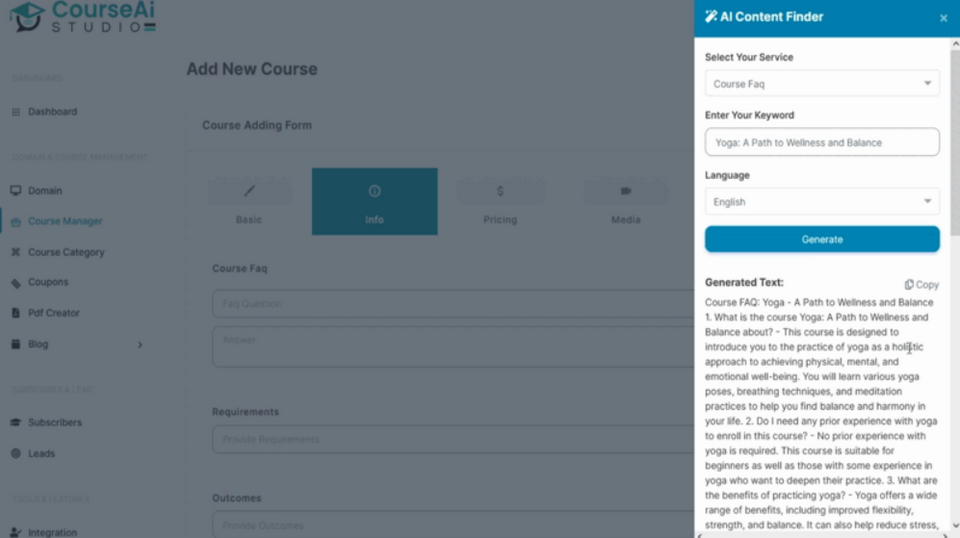Click the Leads target icon
The image size is (960, 538).
point(16,454)
